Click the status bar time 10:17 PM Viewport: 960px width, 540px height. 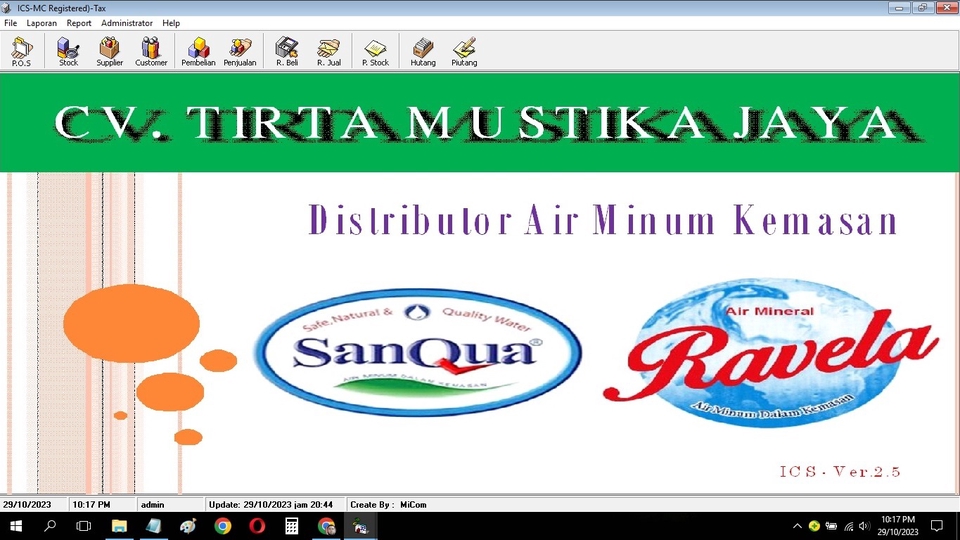(91, 504)
